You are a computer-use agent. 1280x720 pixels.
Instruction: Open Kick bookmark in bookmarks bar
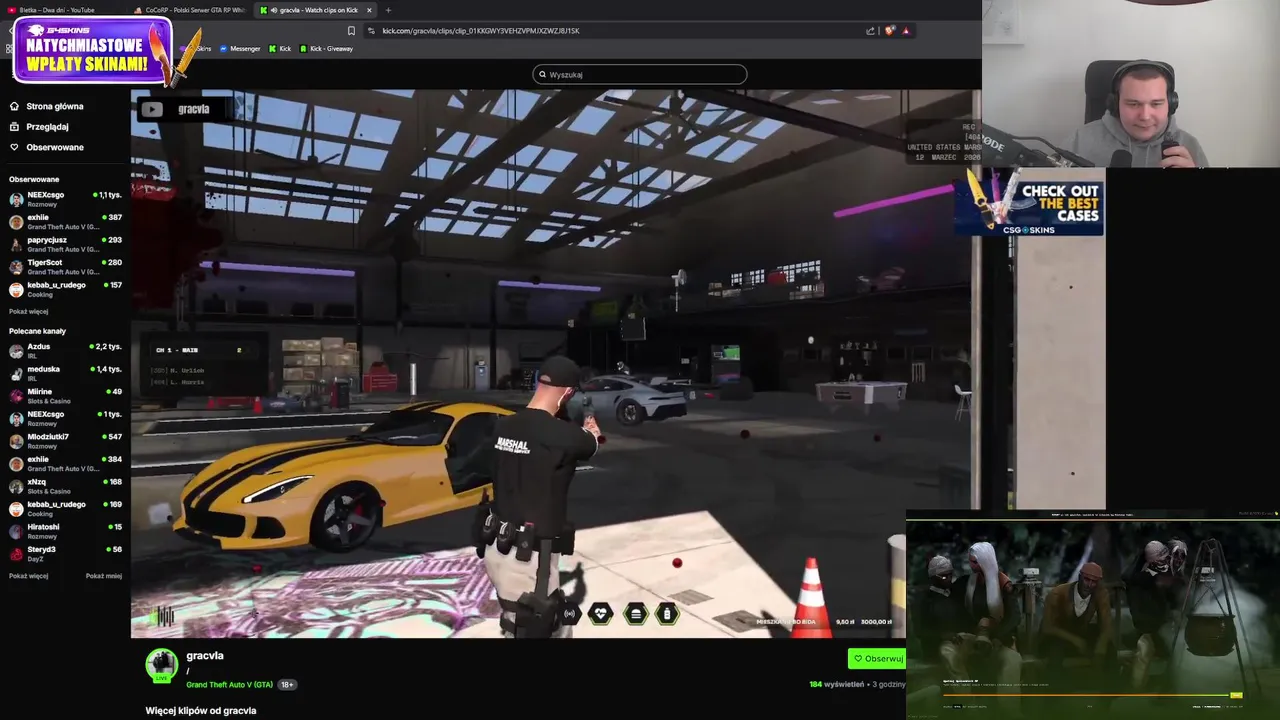point(280,48)
